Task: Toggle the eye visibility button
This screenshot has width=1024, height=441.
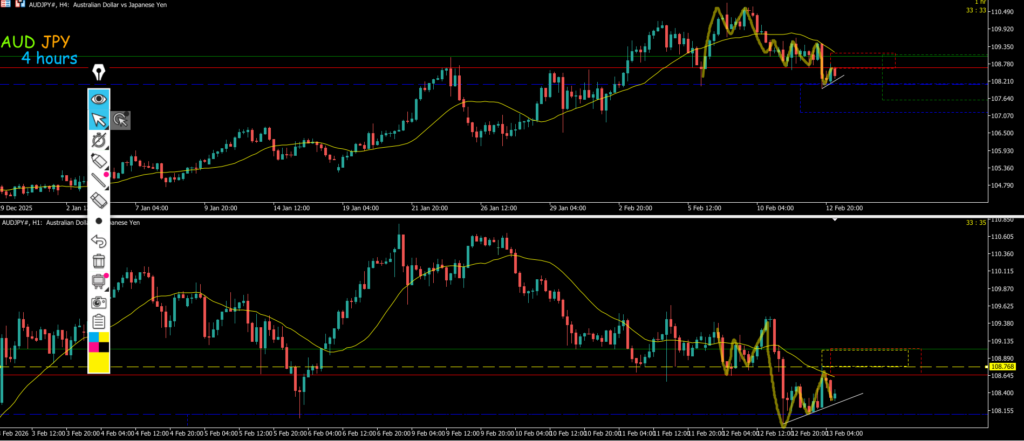Action: pyautogui.click(x=99, y=99)
